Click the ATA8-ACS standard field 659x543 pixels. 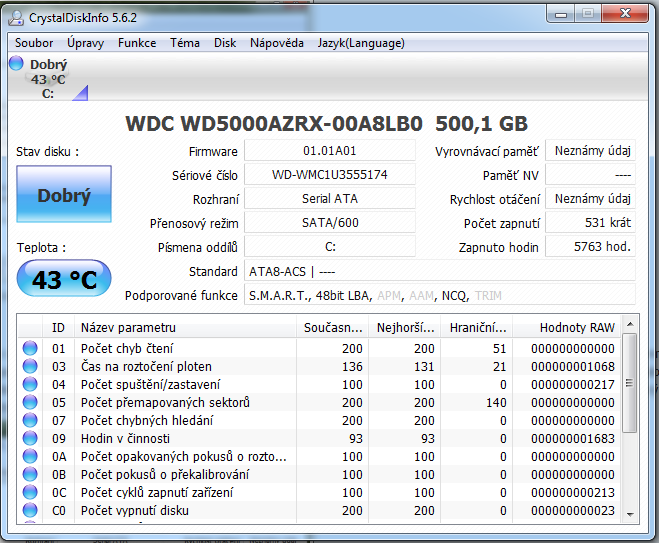tap(440, 272)
